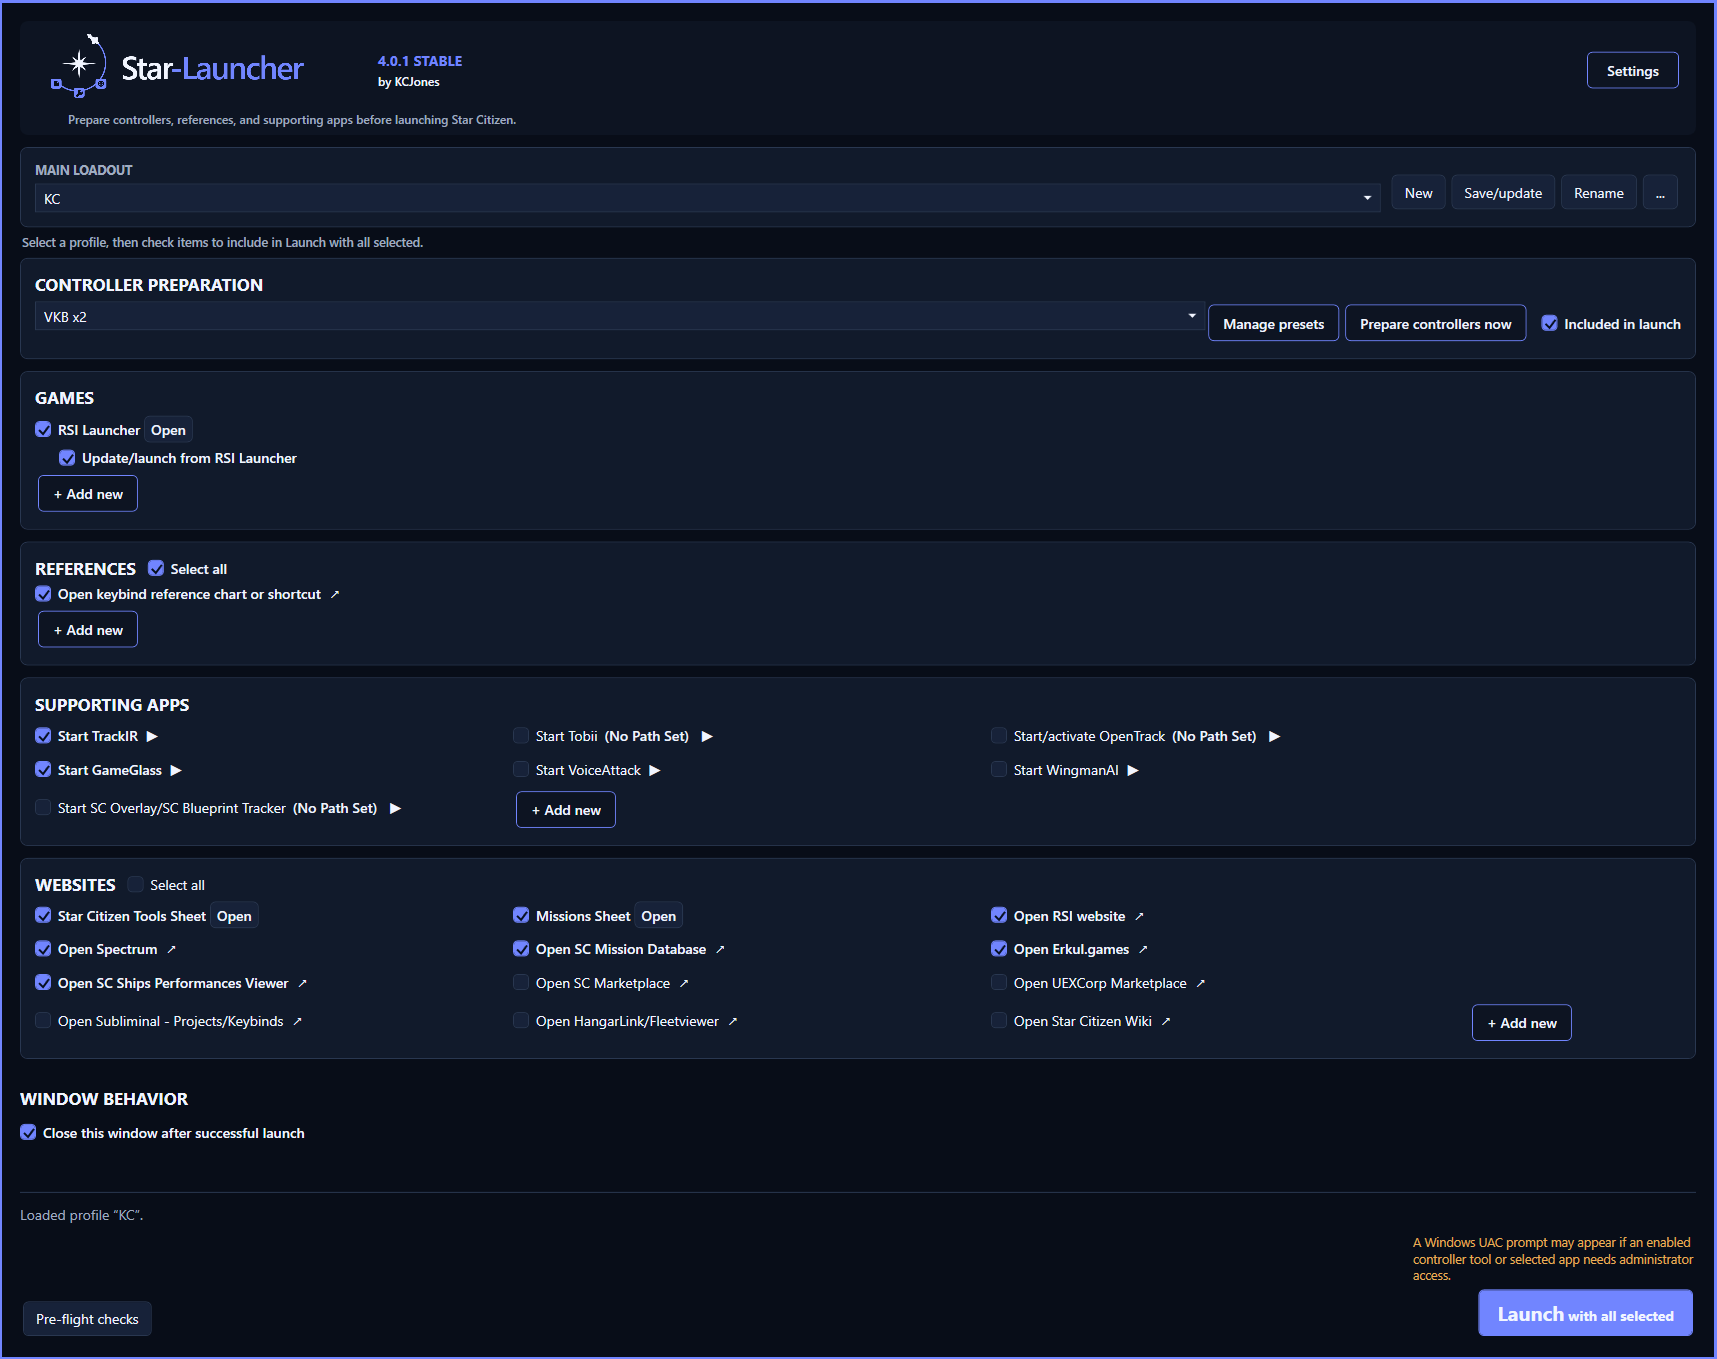Enable the Open SC Marketplace checkbox
This screenshot has width=1717, height=1359.
(x=521, y=982)
